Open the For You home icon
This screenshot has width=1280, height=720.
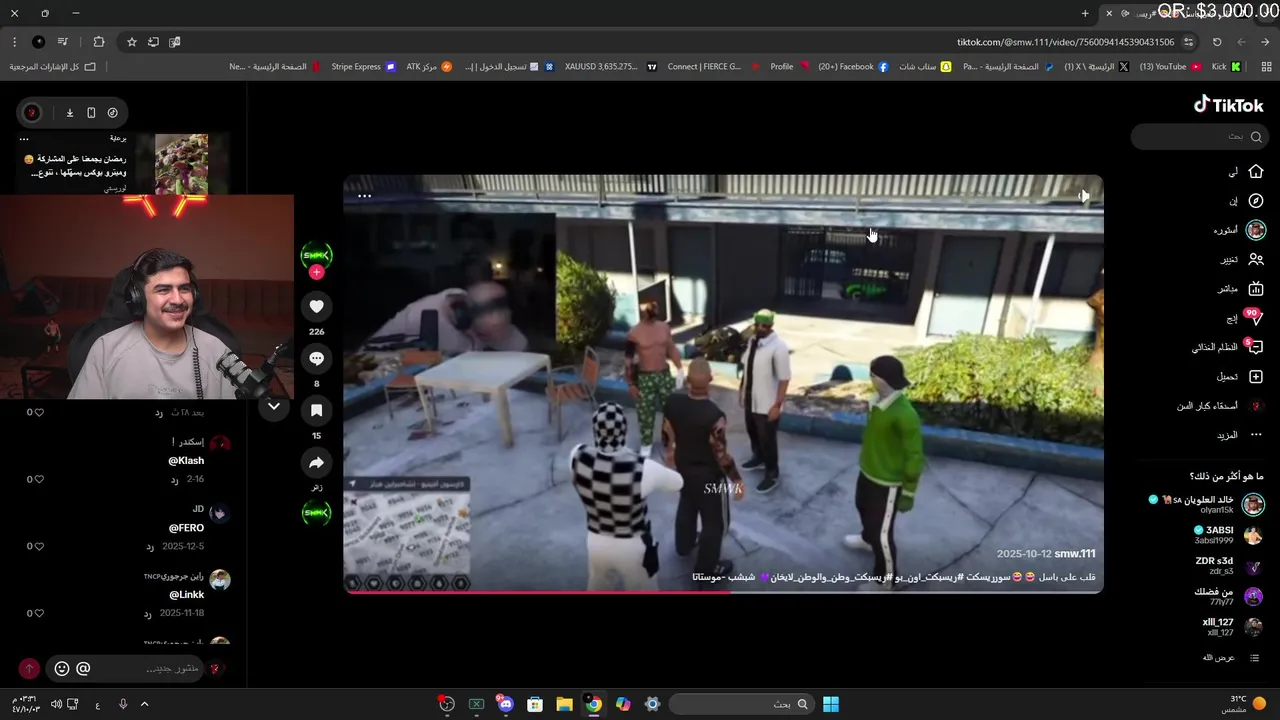pyautogui.click(x=1256, y=172)
